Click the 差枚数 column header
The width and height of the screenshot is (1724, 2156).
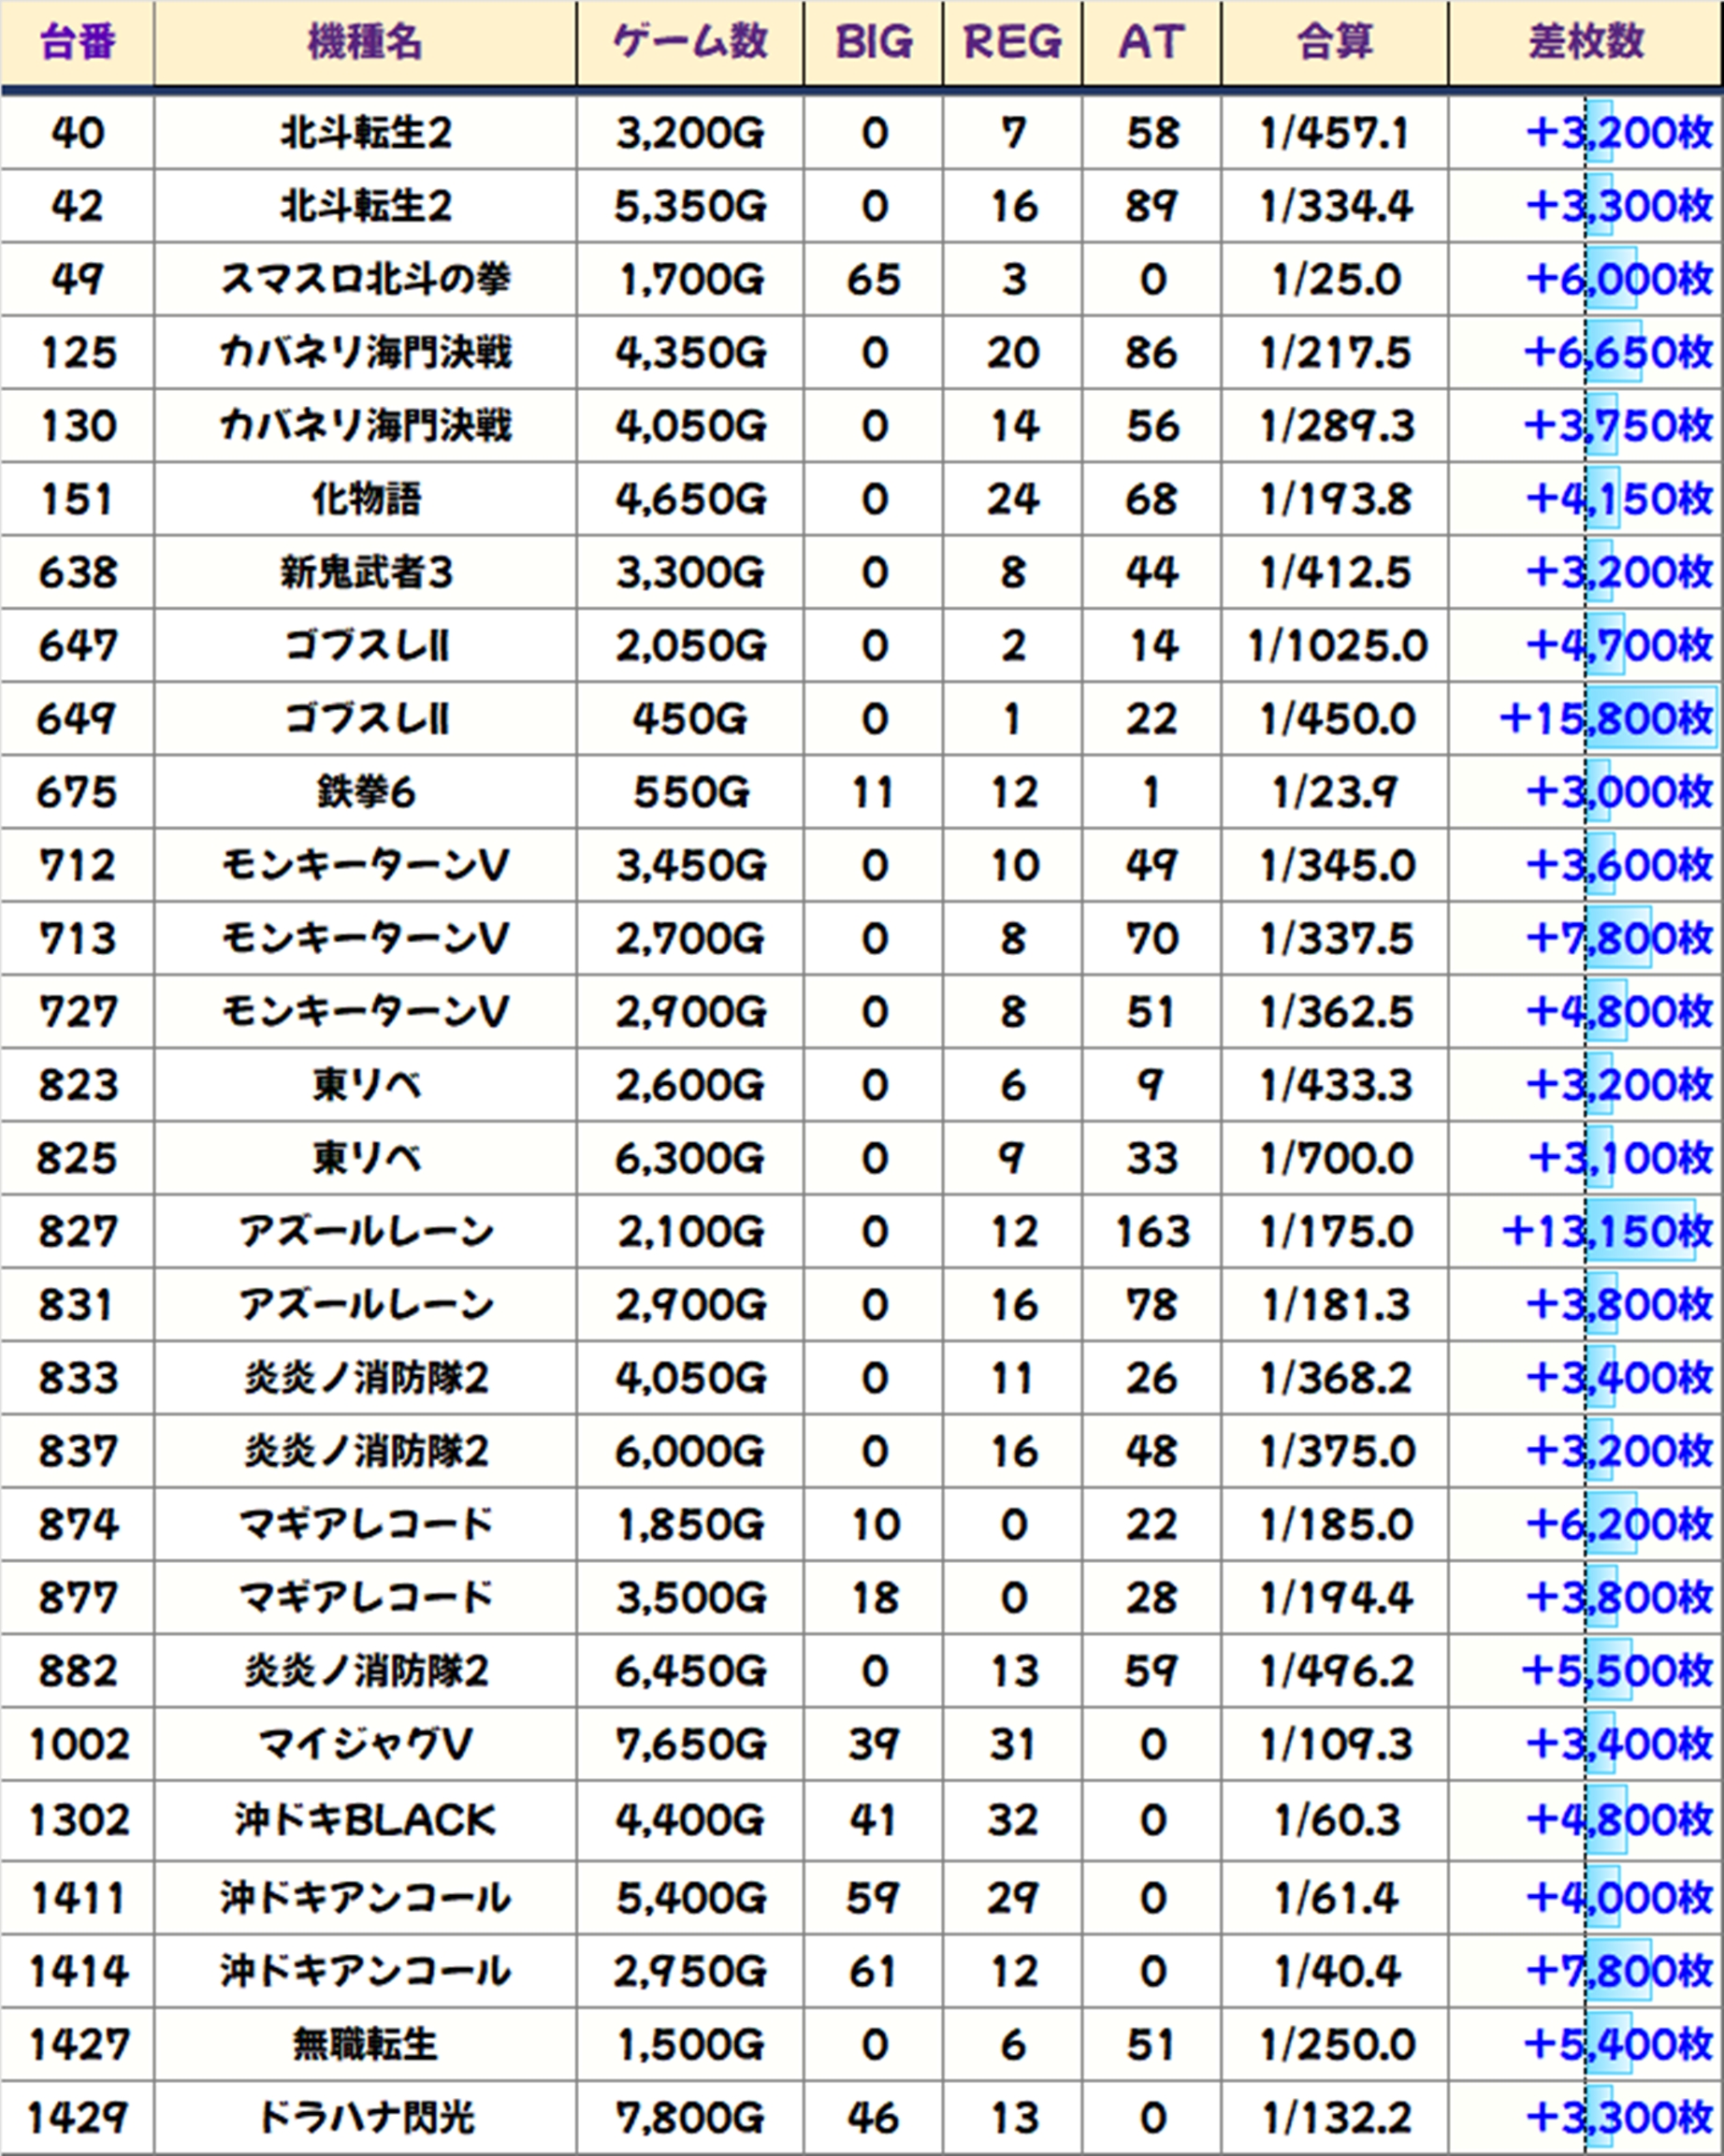pos(1585,43)
